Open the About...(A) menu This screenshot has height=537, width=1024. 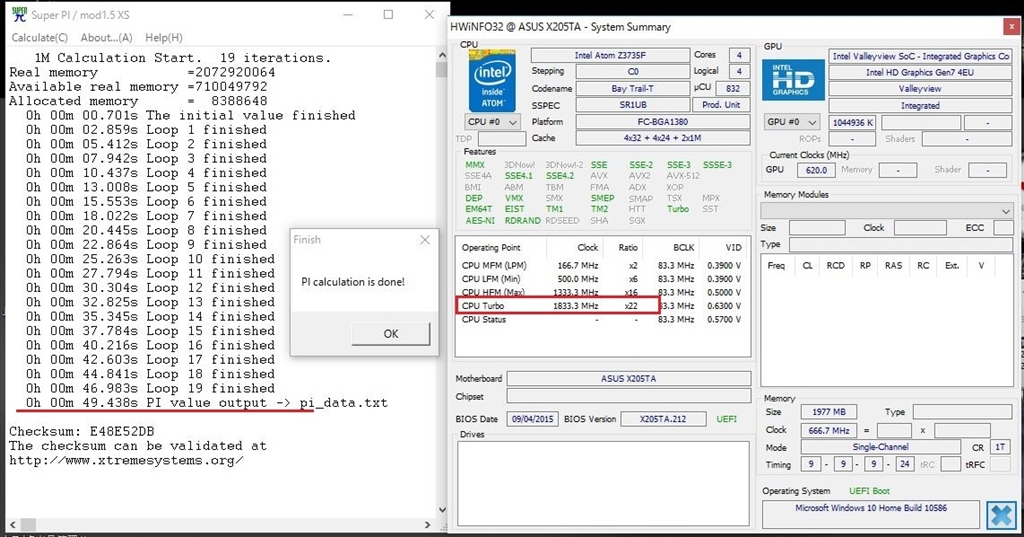(106, 38)
